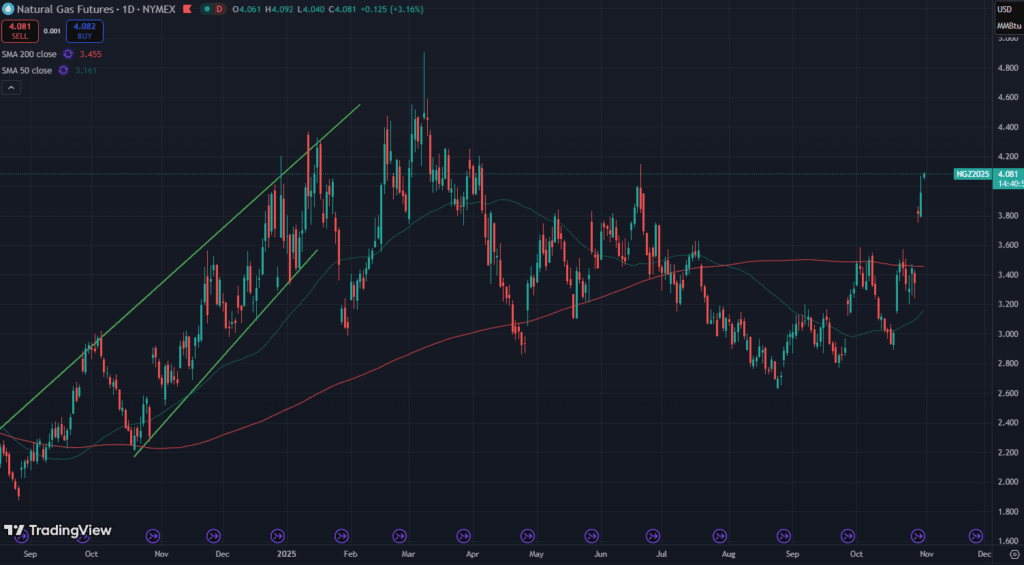
Task: Collapse the indicator legend with chevron arrow
Action: coord(10,88)
